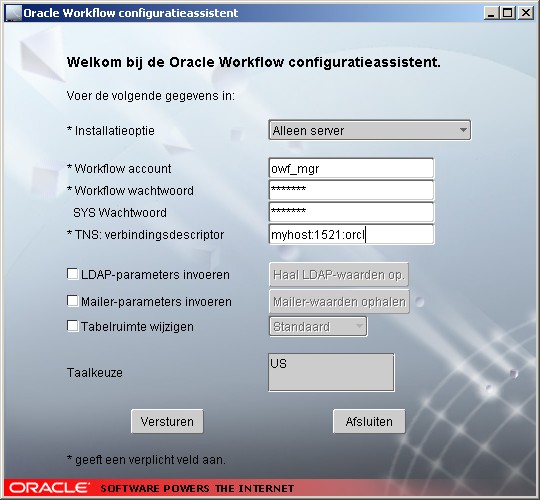Close the configuratieassistent window
540x500 pixels.
coord(526,13)
